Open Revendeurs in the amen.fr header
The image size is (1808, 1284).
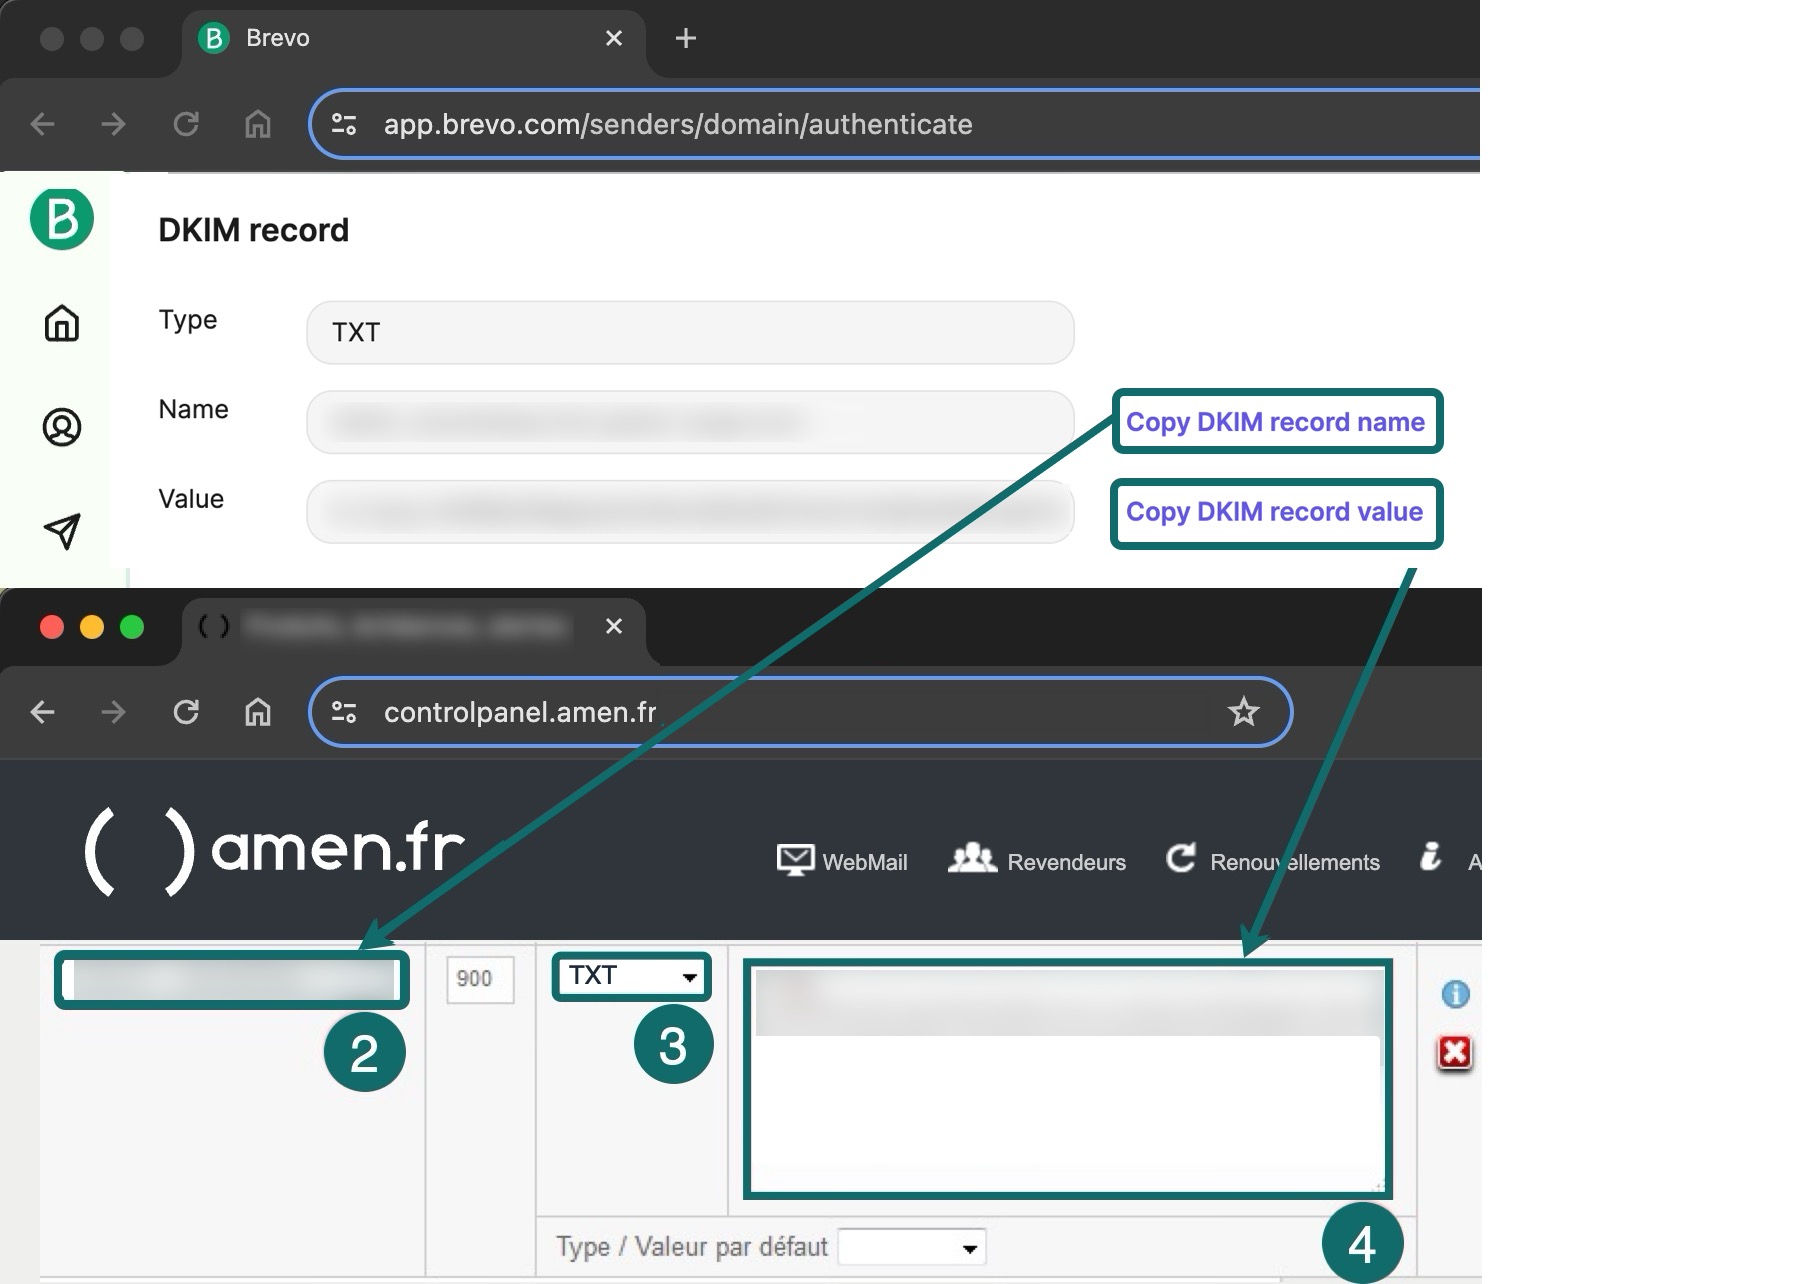pyautogui.click(x=1036, y=860)
